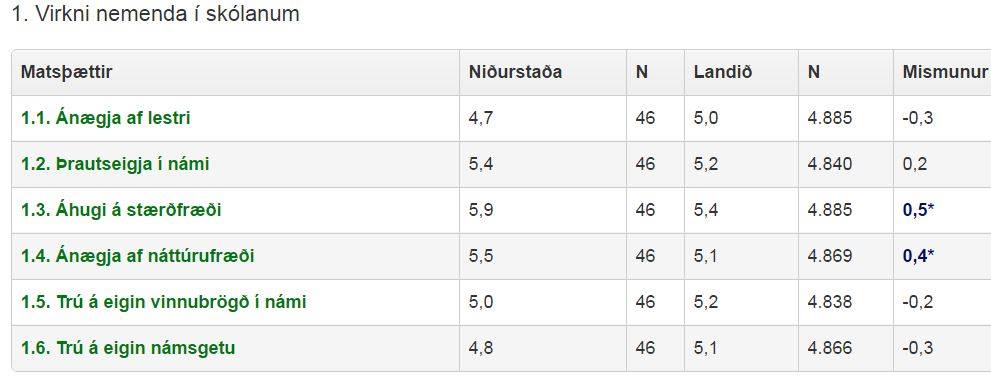991x381 pixels.
Task: Open the '1.2. Þrautseigja í námi' link
Action: click(x=115, y=164)
